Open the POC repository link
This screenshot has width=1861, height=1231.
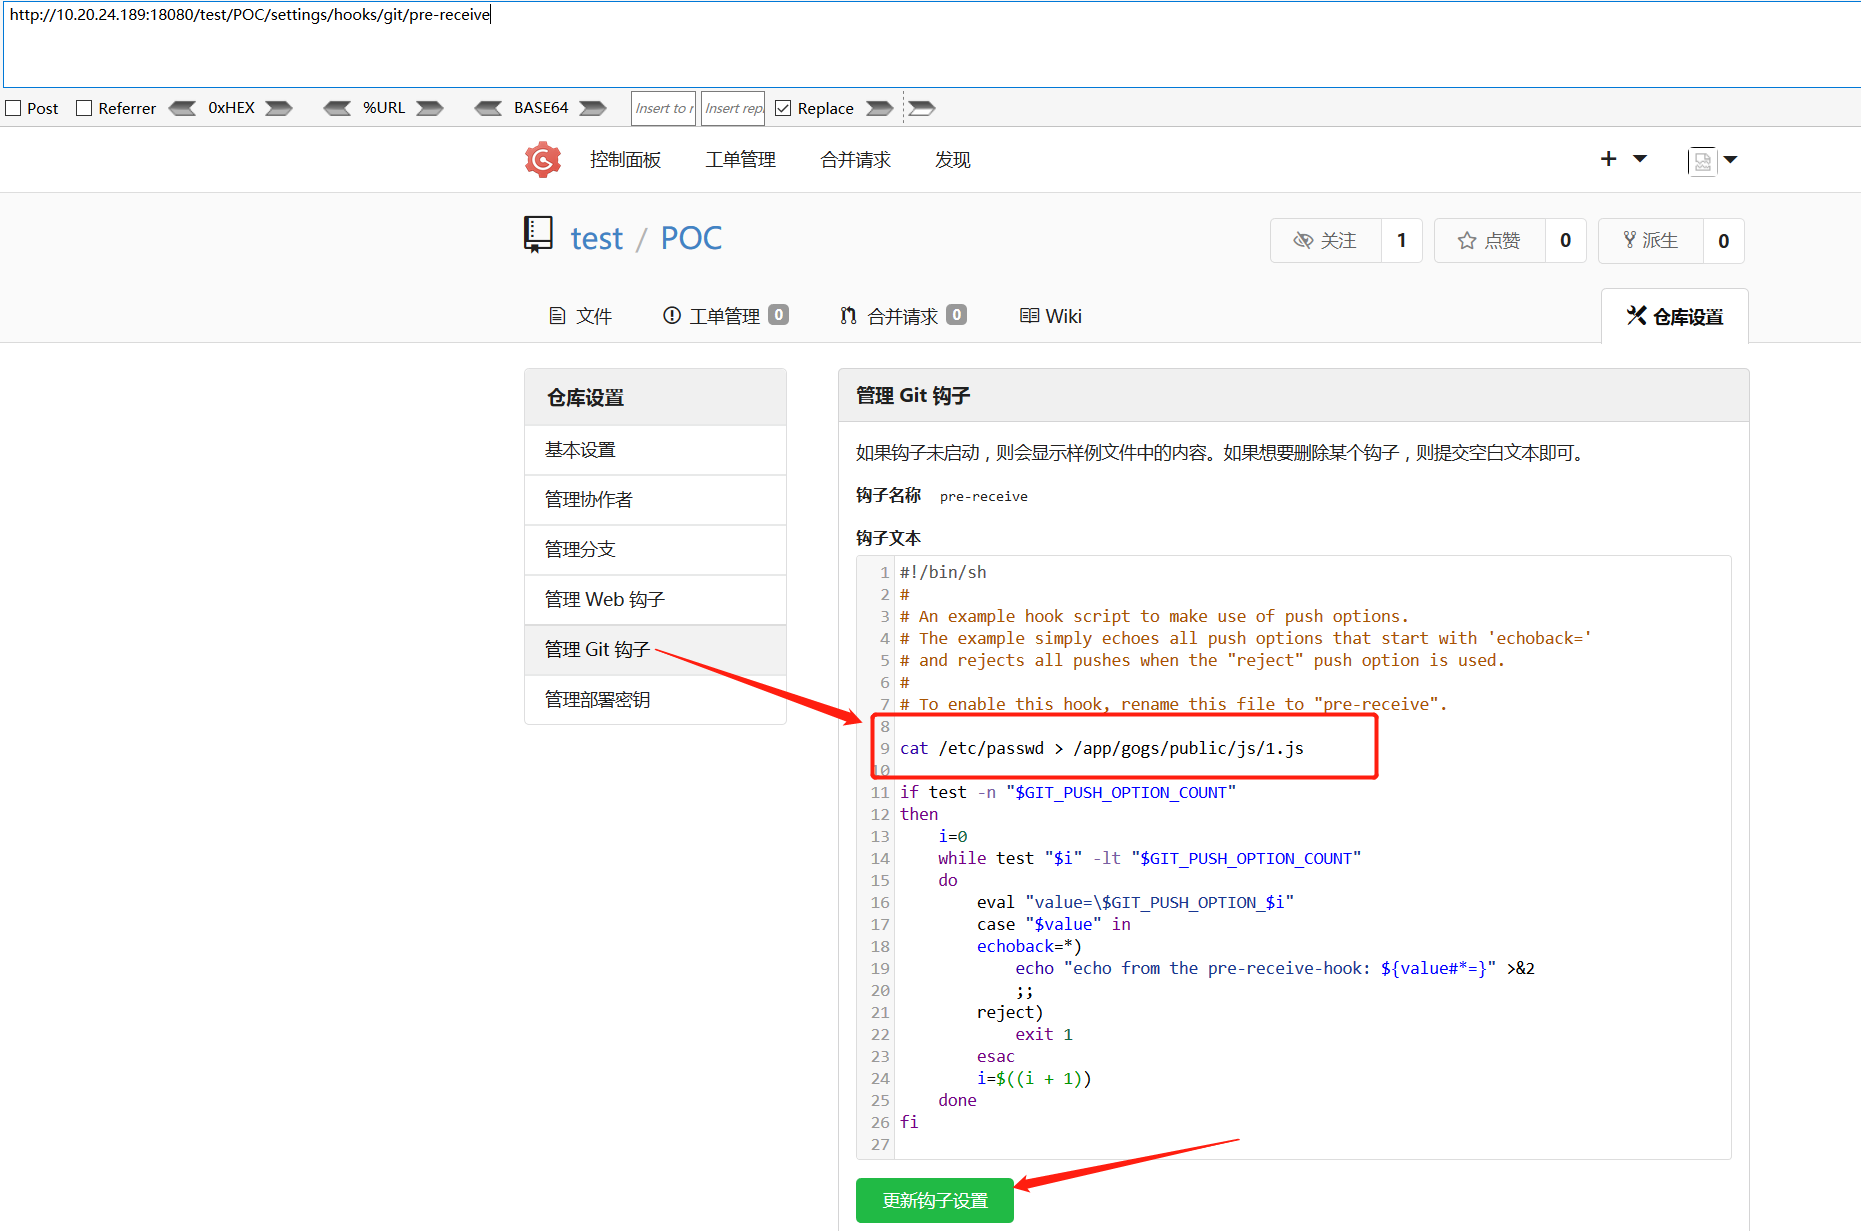(x=691, y=238)
